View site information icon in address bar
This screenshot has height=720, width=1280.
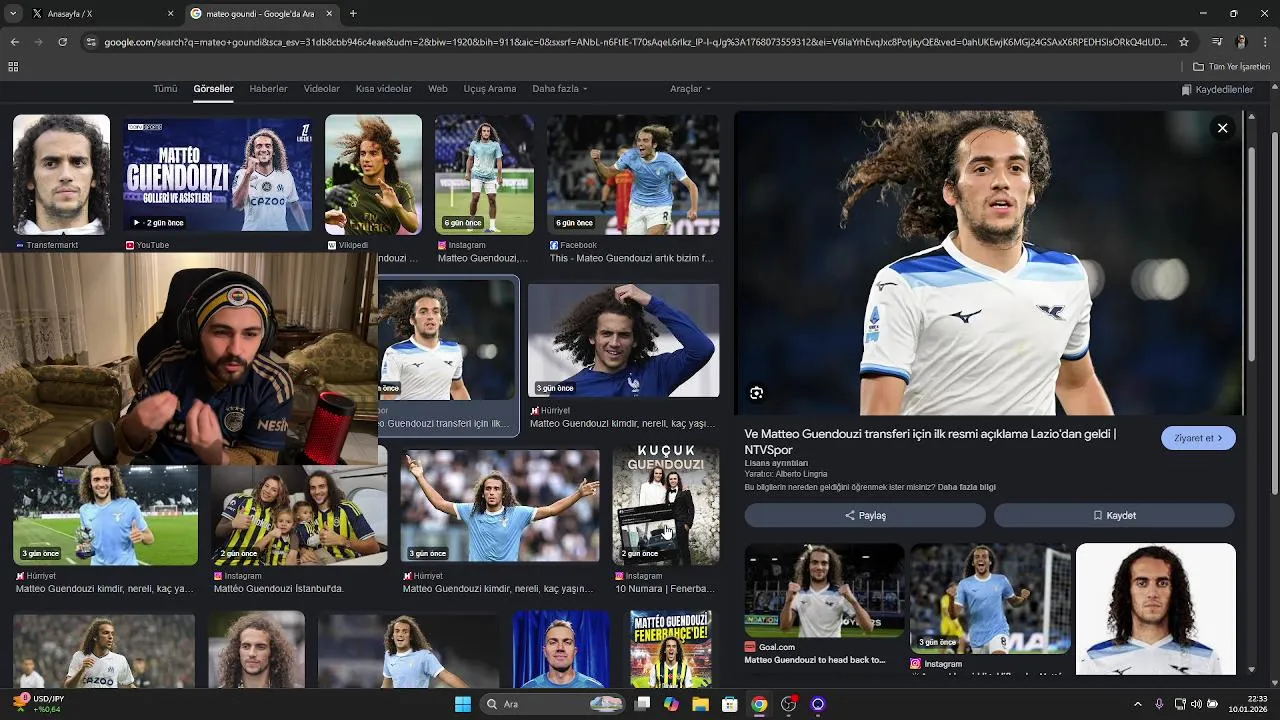(x=91, y=42)
